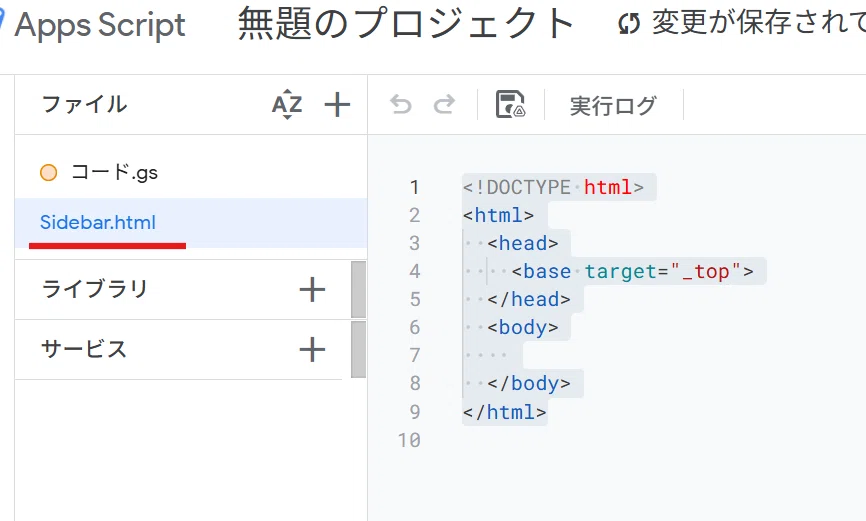866x521 pixels.
Task: Add a library with ライブラリ plus
Action: [x=312, y=290]
